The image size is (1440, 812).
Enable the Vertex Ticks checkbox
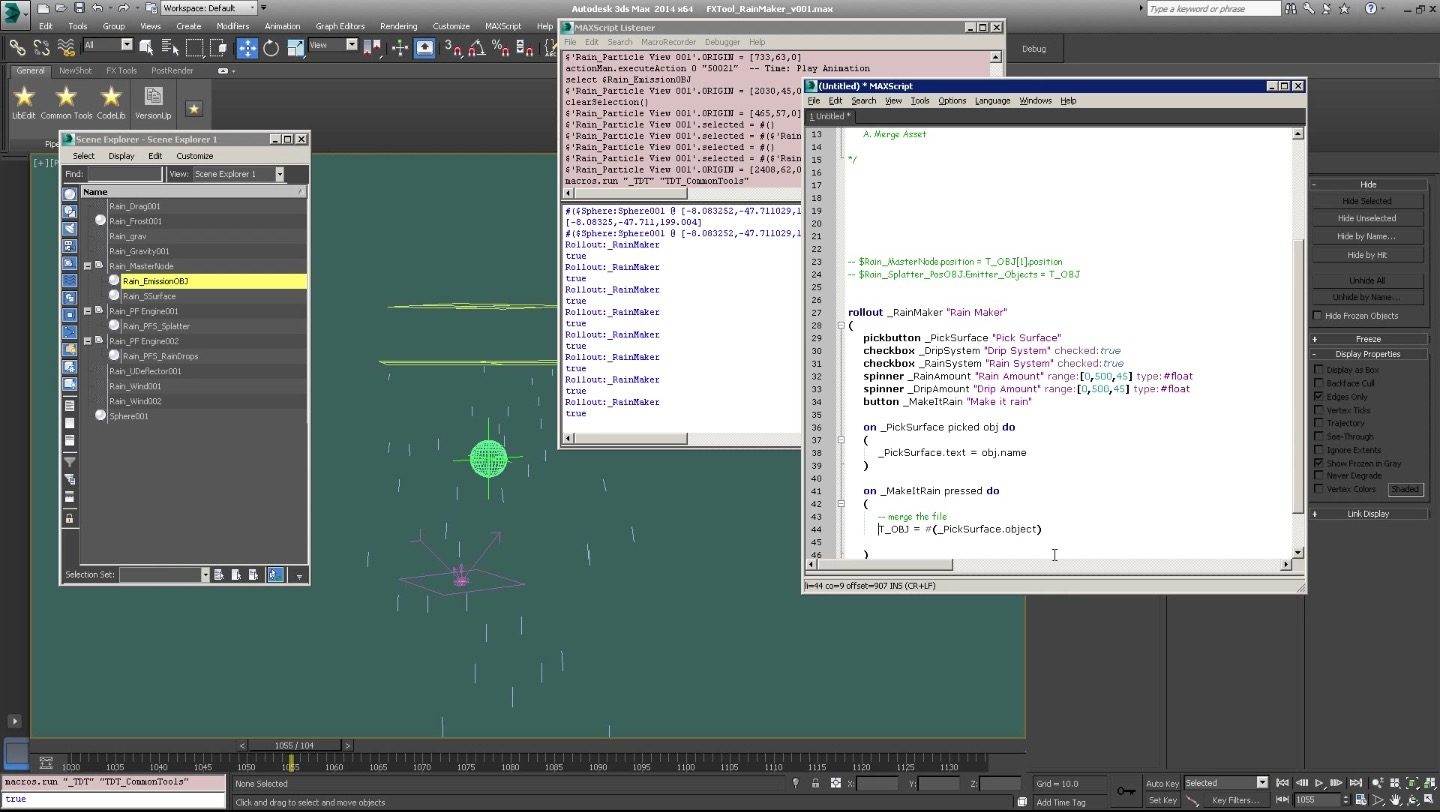coord(1319,410)
